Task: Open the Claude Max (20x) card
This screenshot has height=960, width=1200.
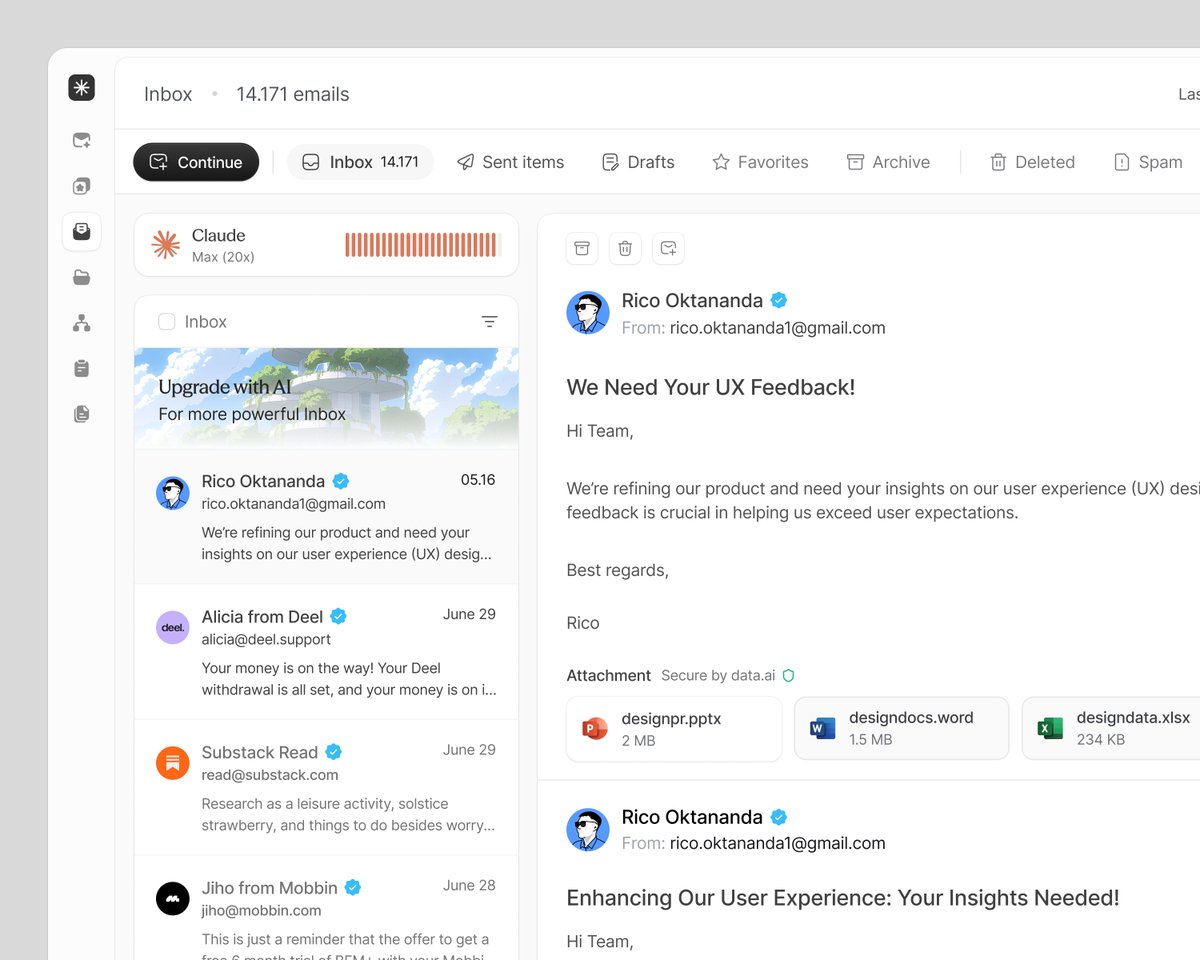Action: point(327,245)
